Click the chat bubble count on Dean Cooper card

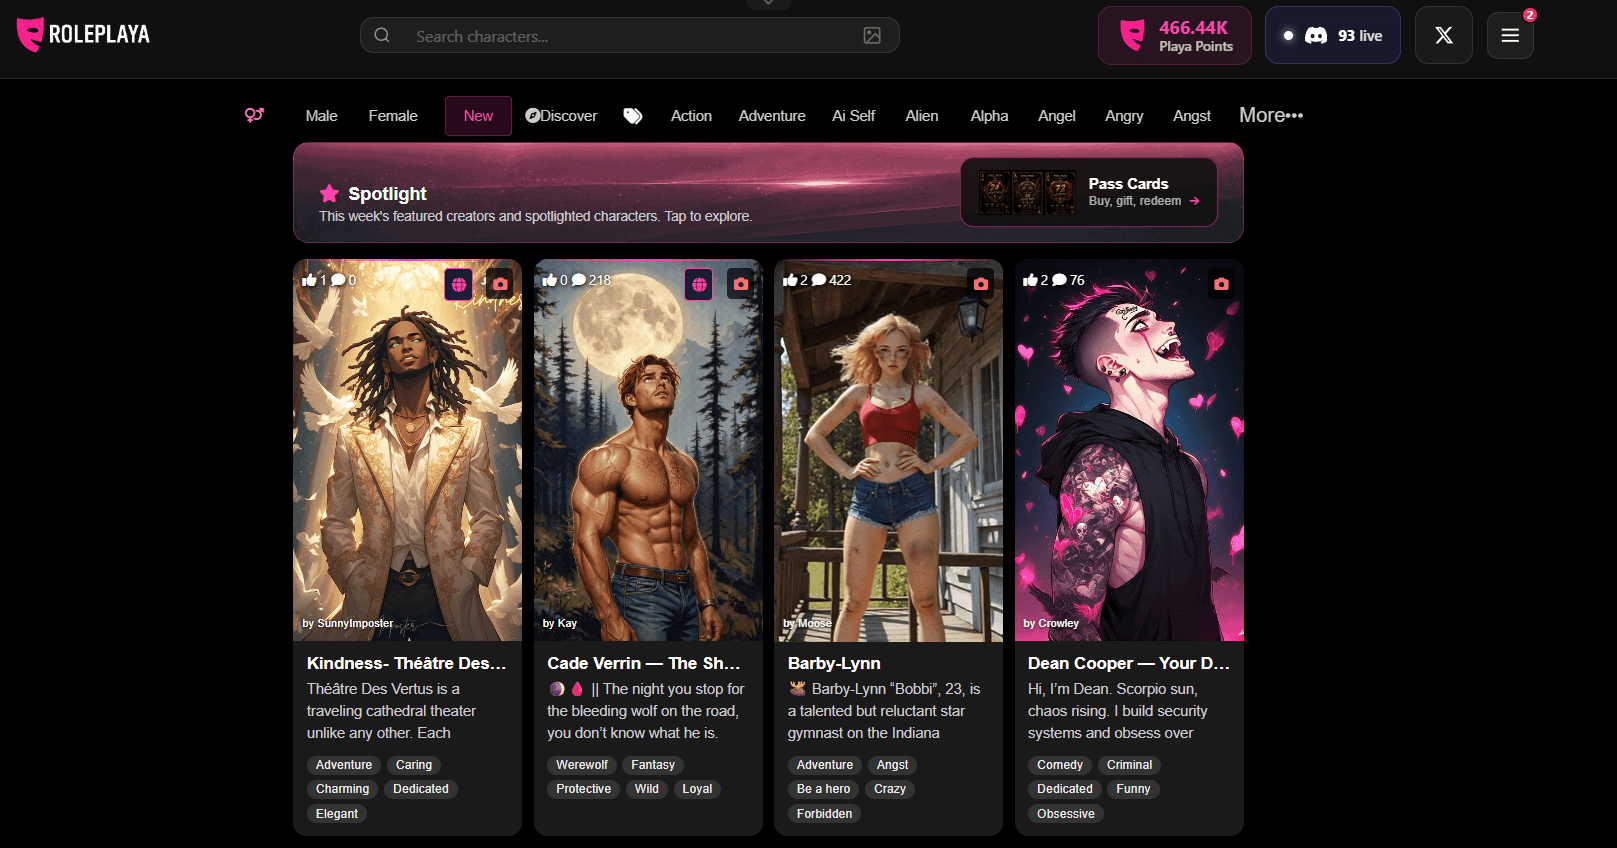pos(1068,280)
